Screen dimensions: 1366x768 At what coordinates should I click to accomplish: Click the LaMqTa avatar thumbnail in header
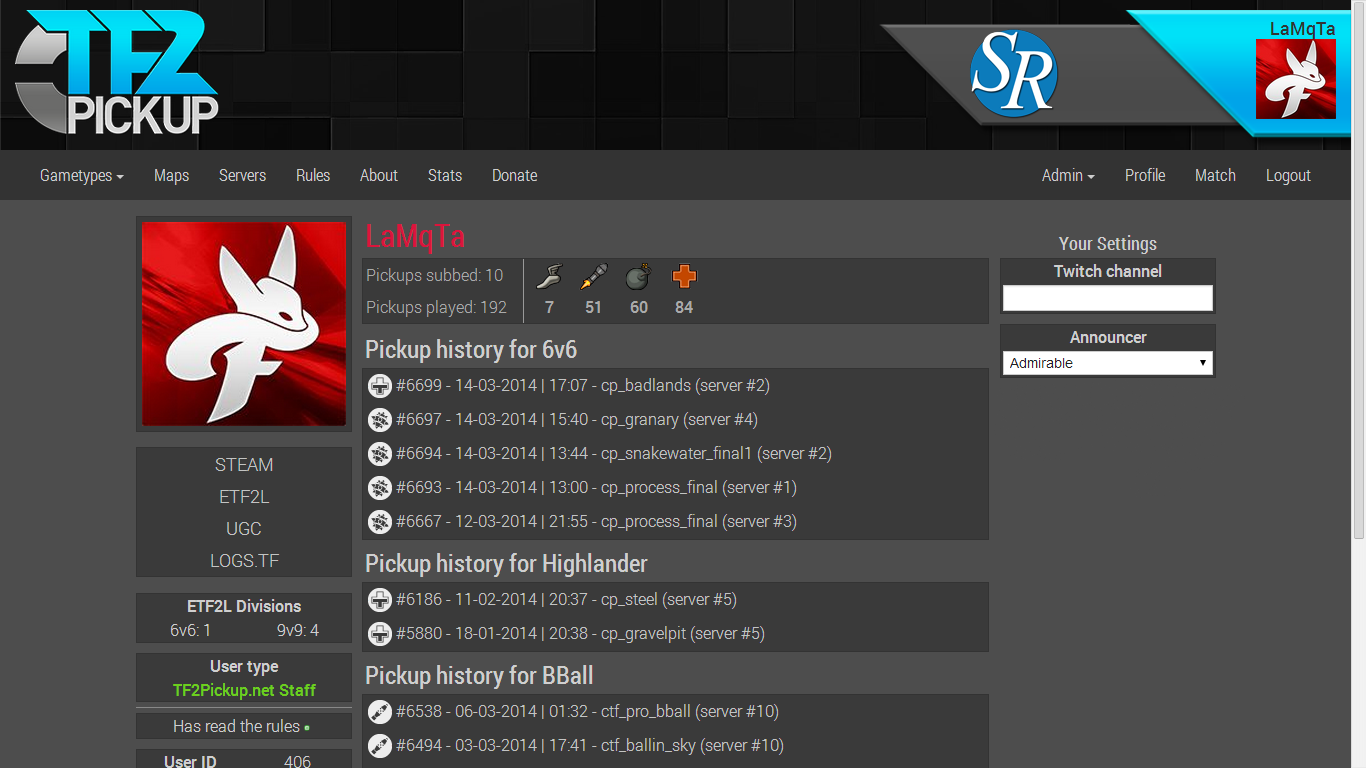pos(1295,79)
